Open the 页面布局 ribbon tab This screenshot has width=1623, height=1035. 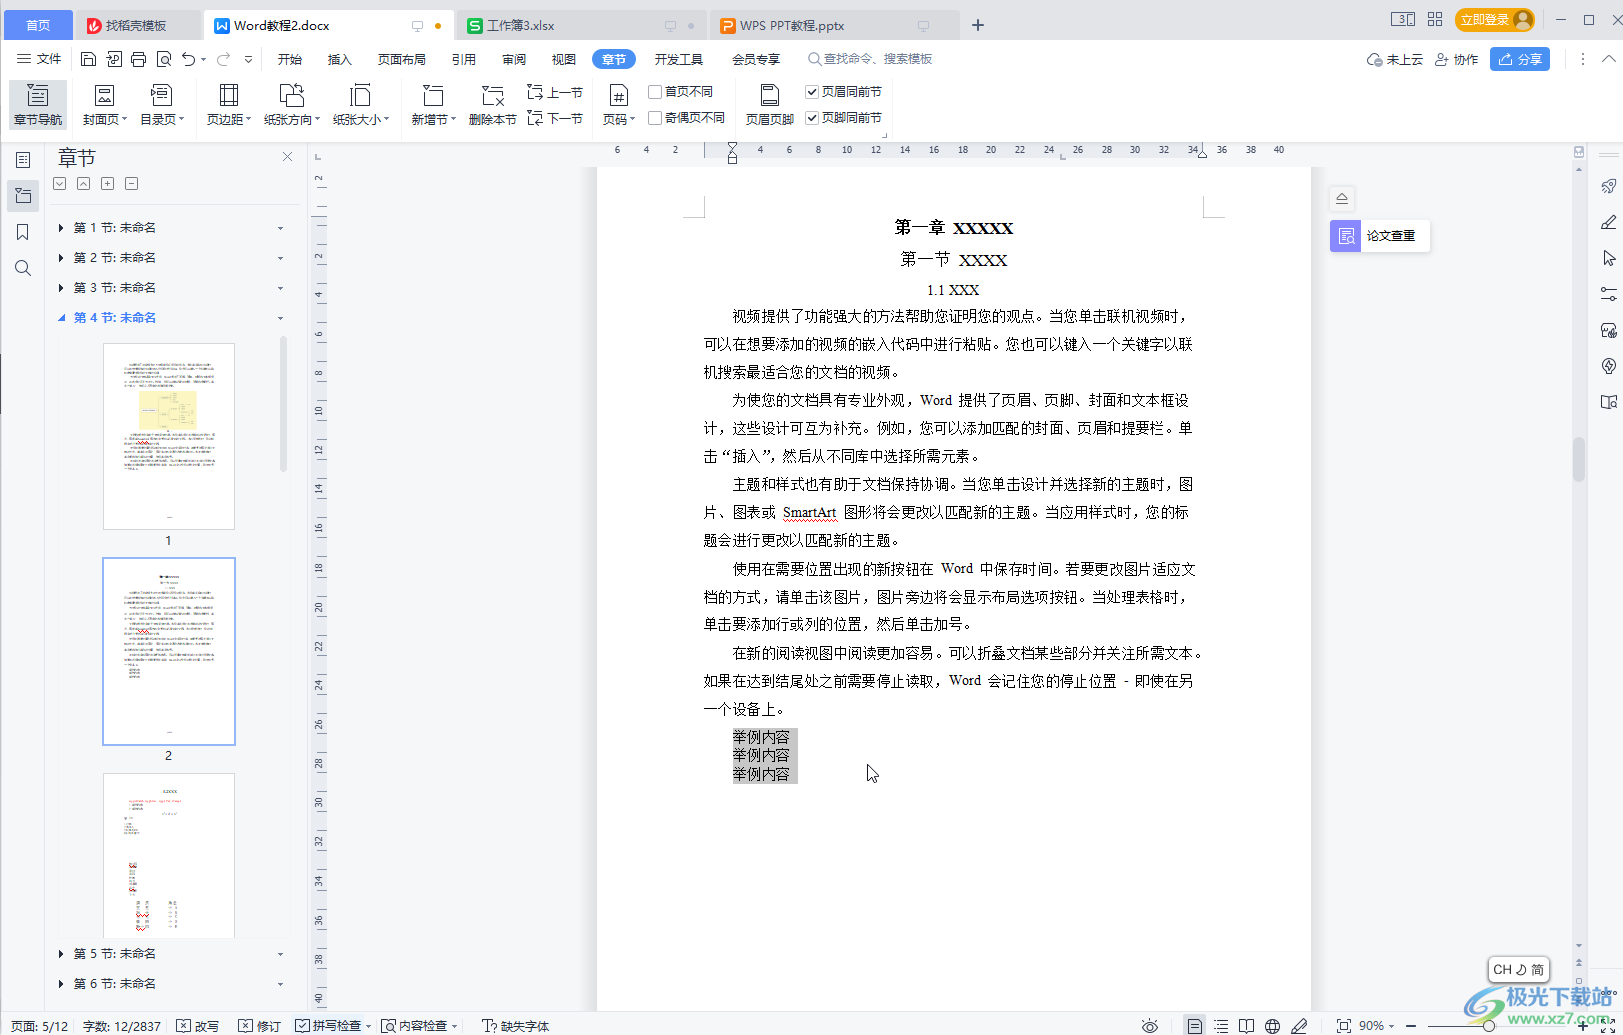pos(402,59)
